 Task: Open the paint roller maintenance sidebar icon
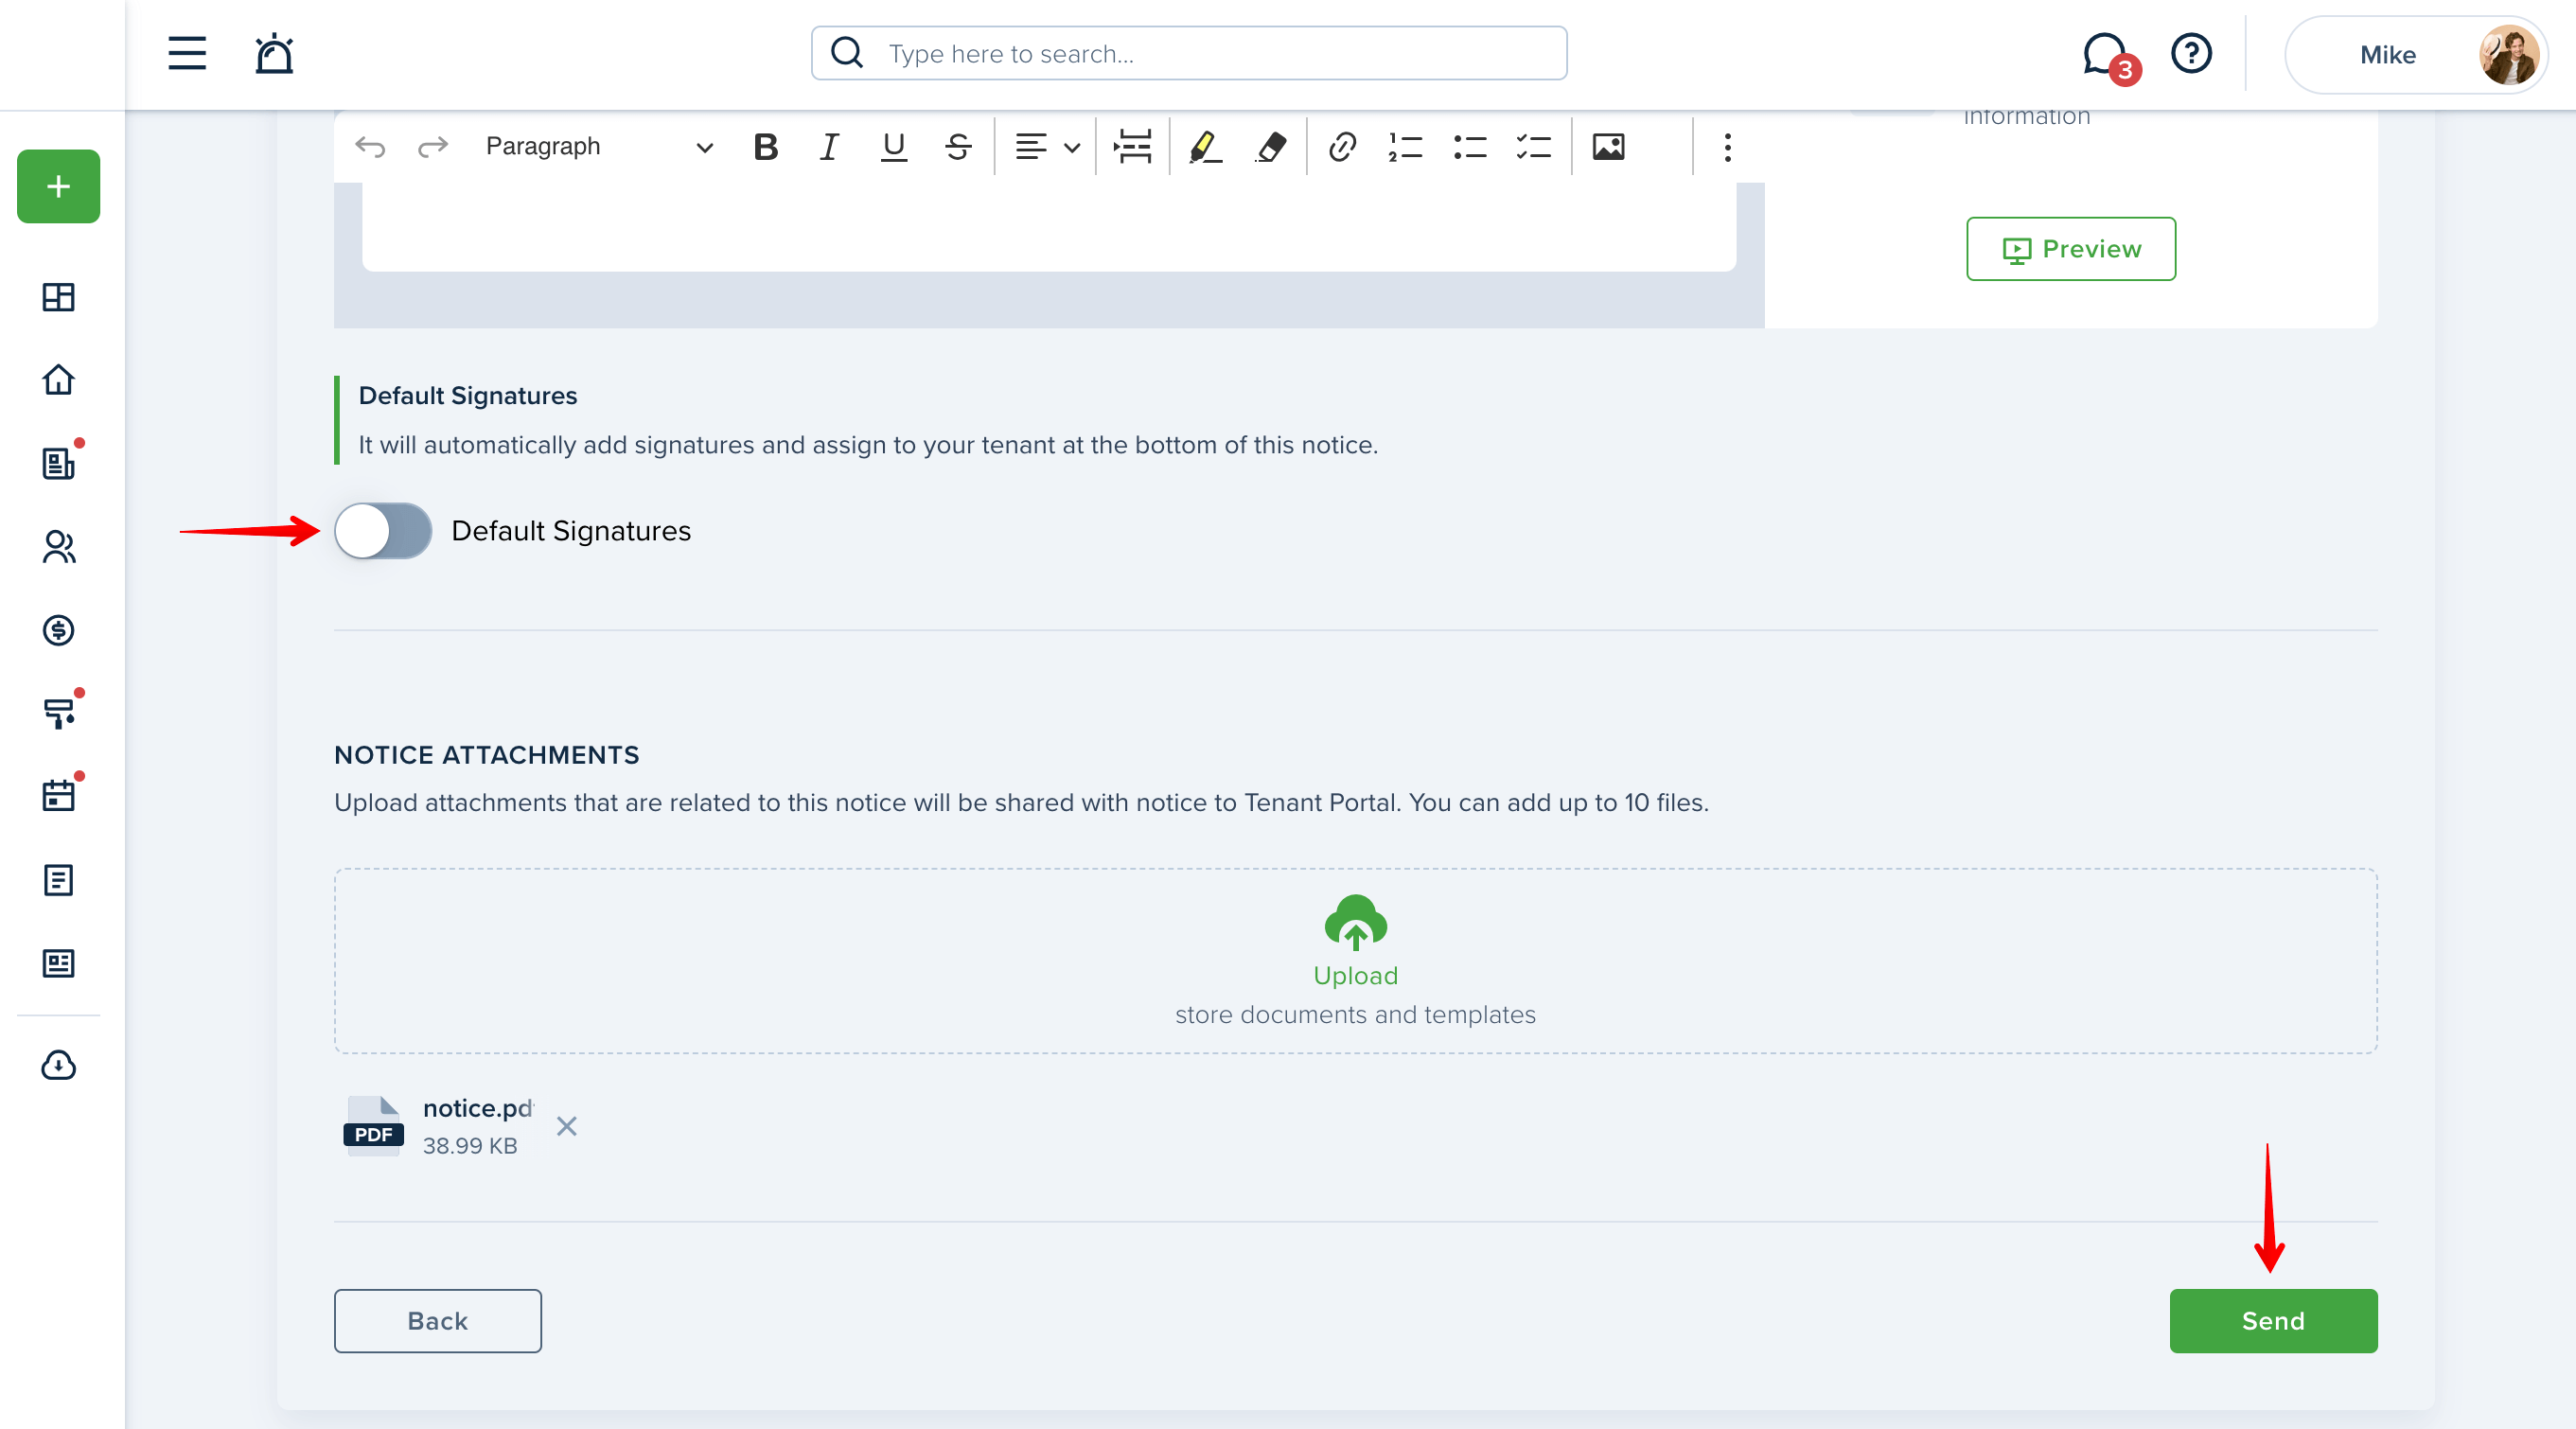coord(59,713)
